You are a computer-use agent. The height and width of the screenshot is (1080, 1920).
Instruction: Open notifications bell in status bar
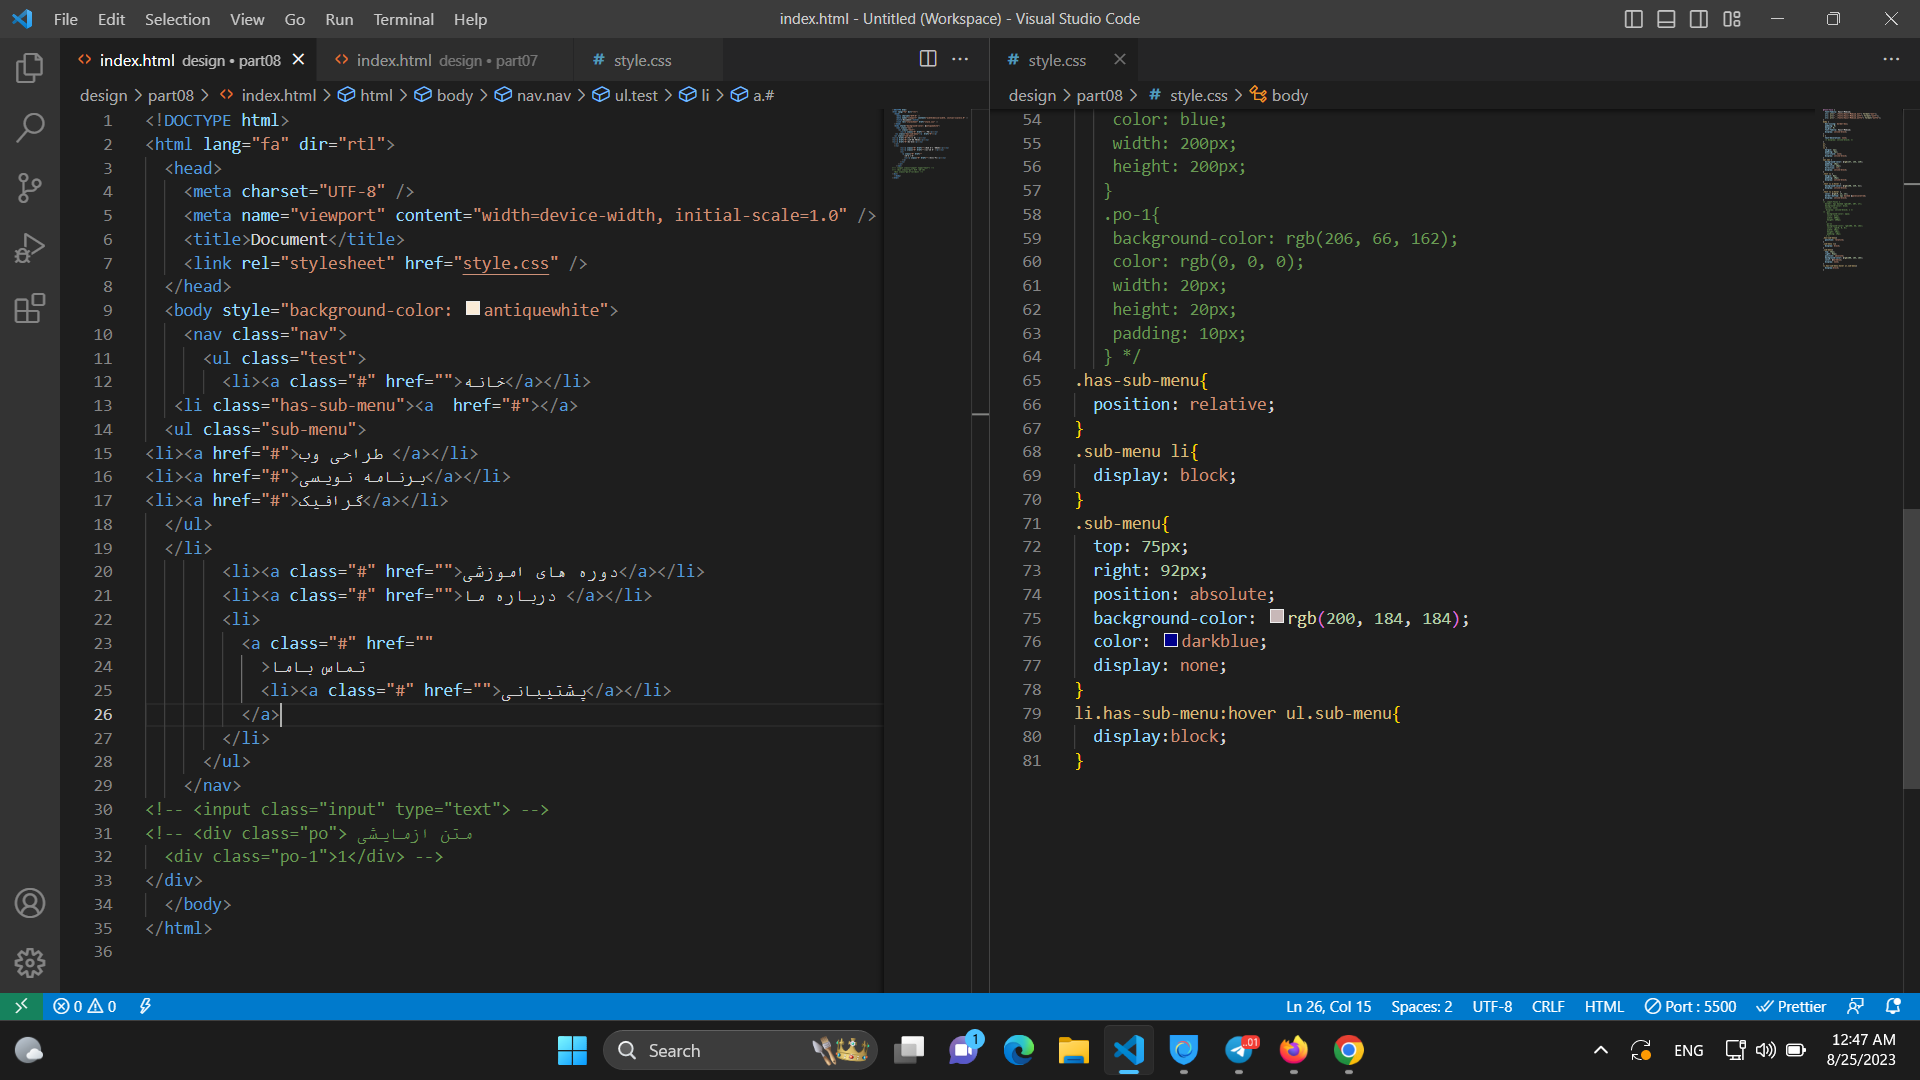(x=1893, y=1006)
